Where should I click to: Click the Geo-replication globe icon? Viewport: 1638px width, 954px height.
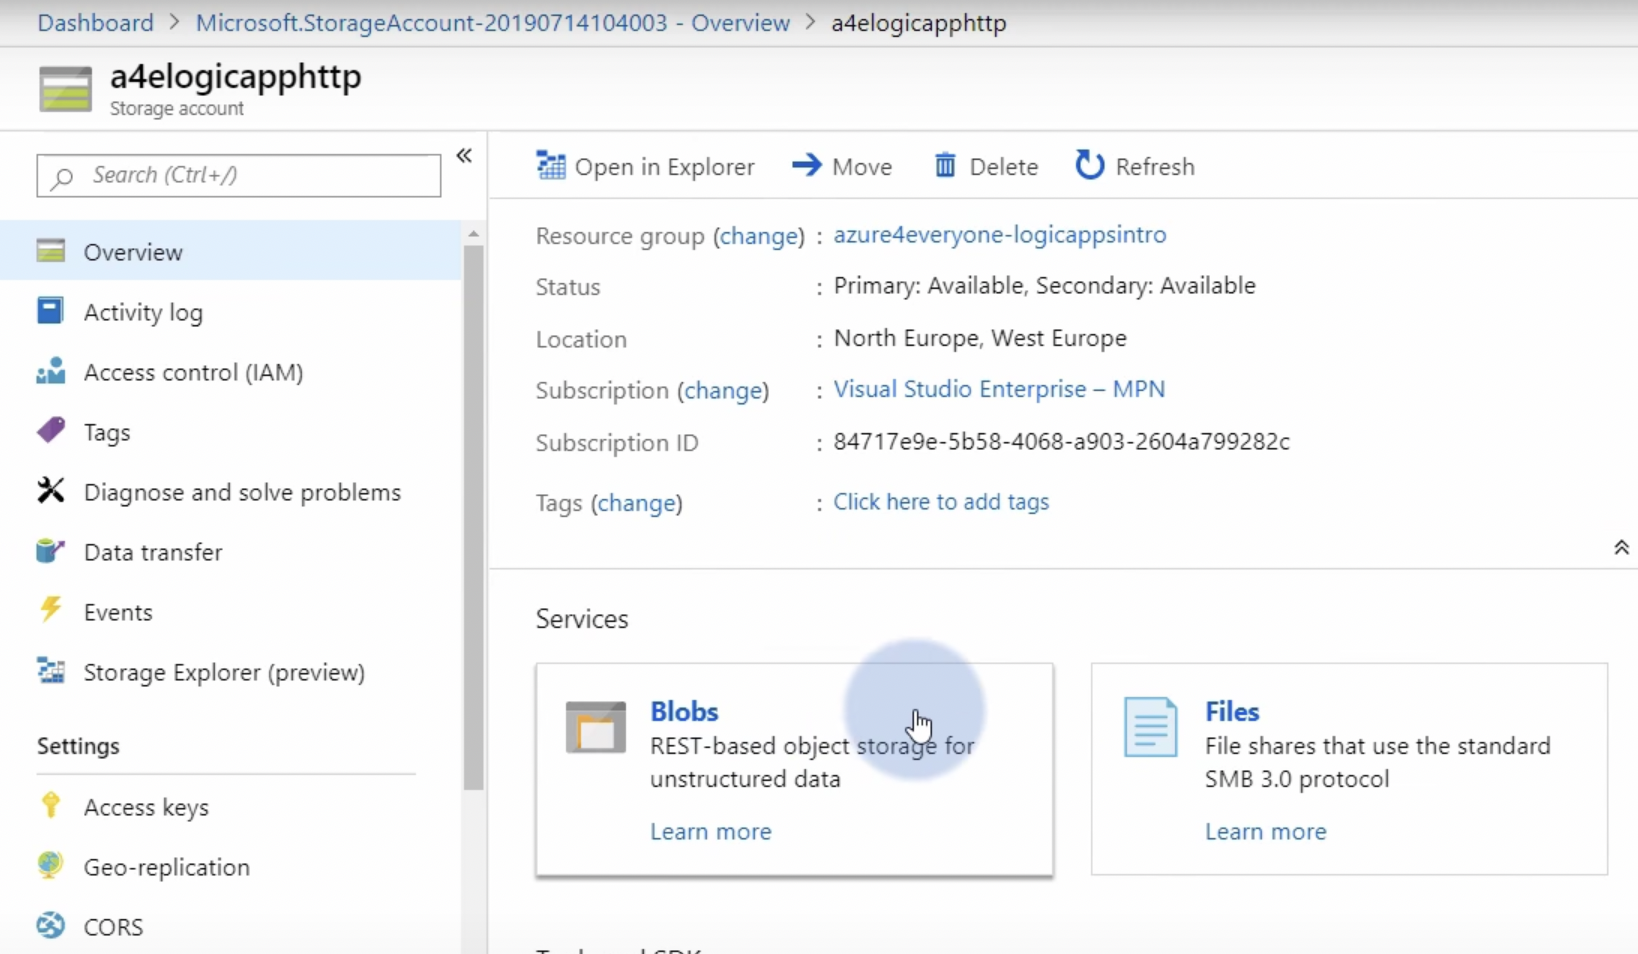(x=50, y=865)
